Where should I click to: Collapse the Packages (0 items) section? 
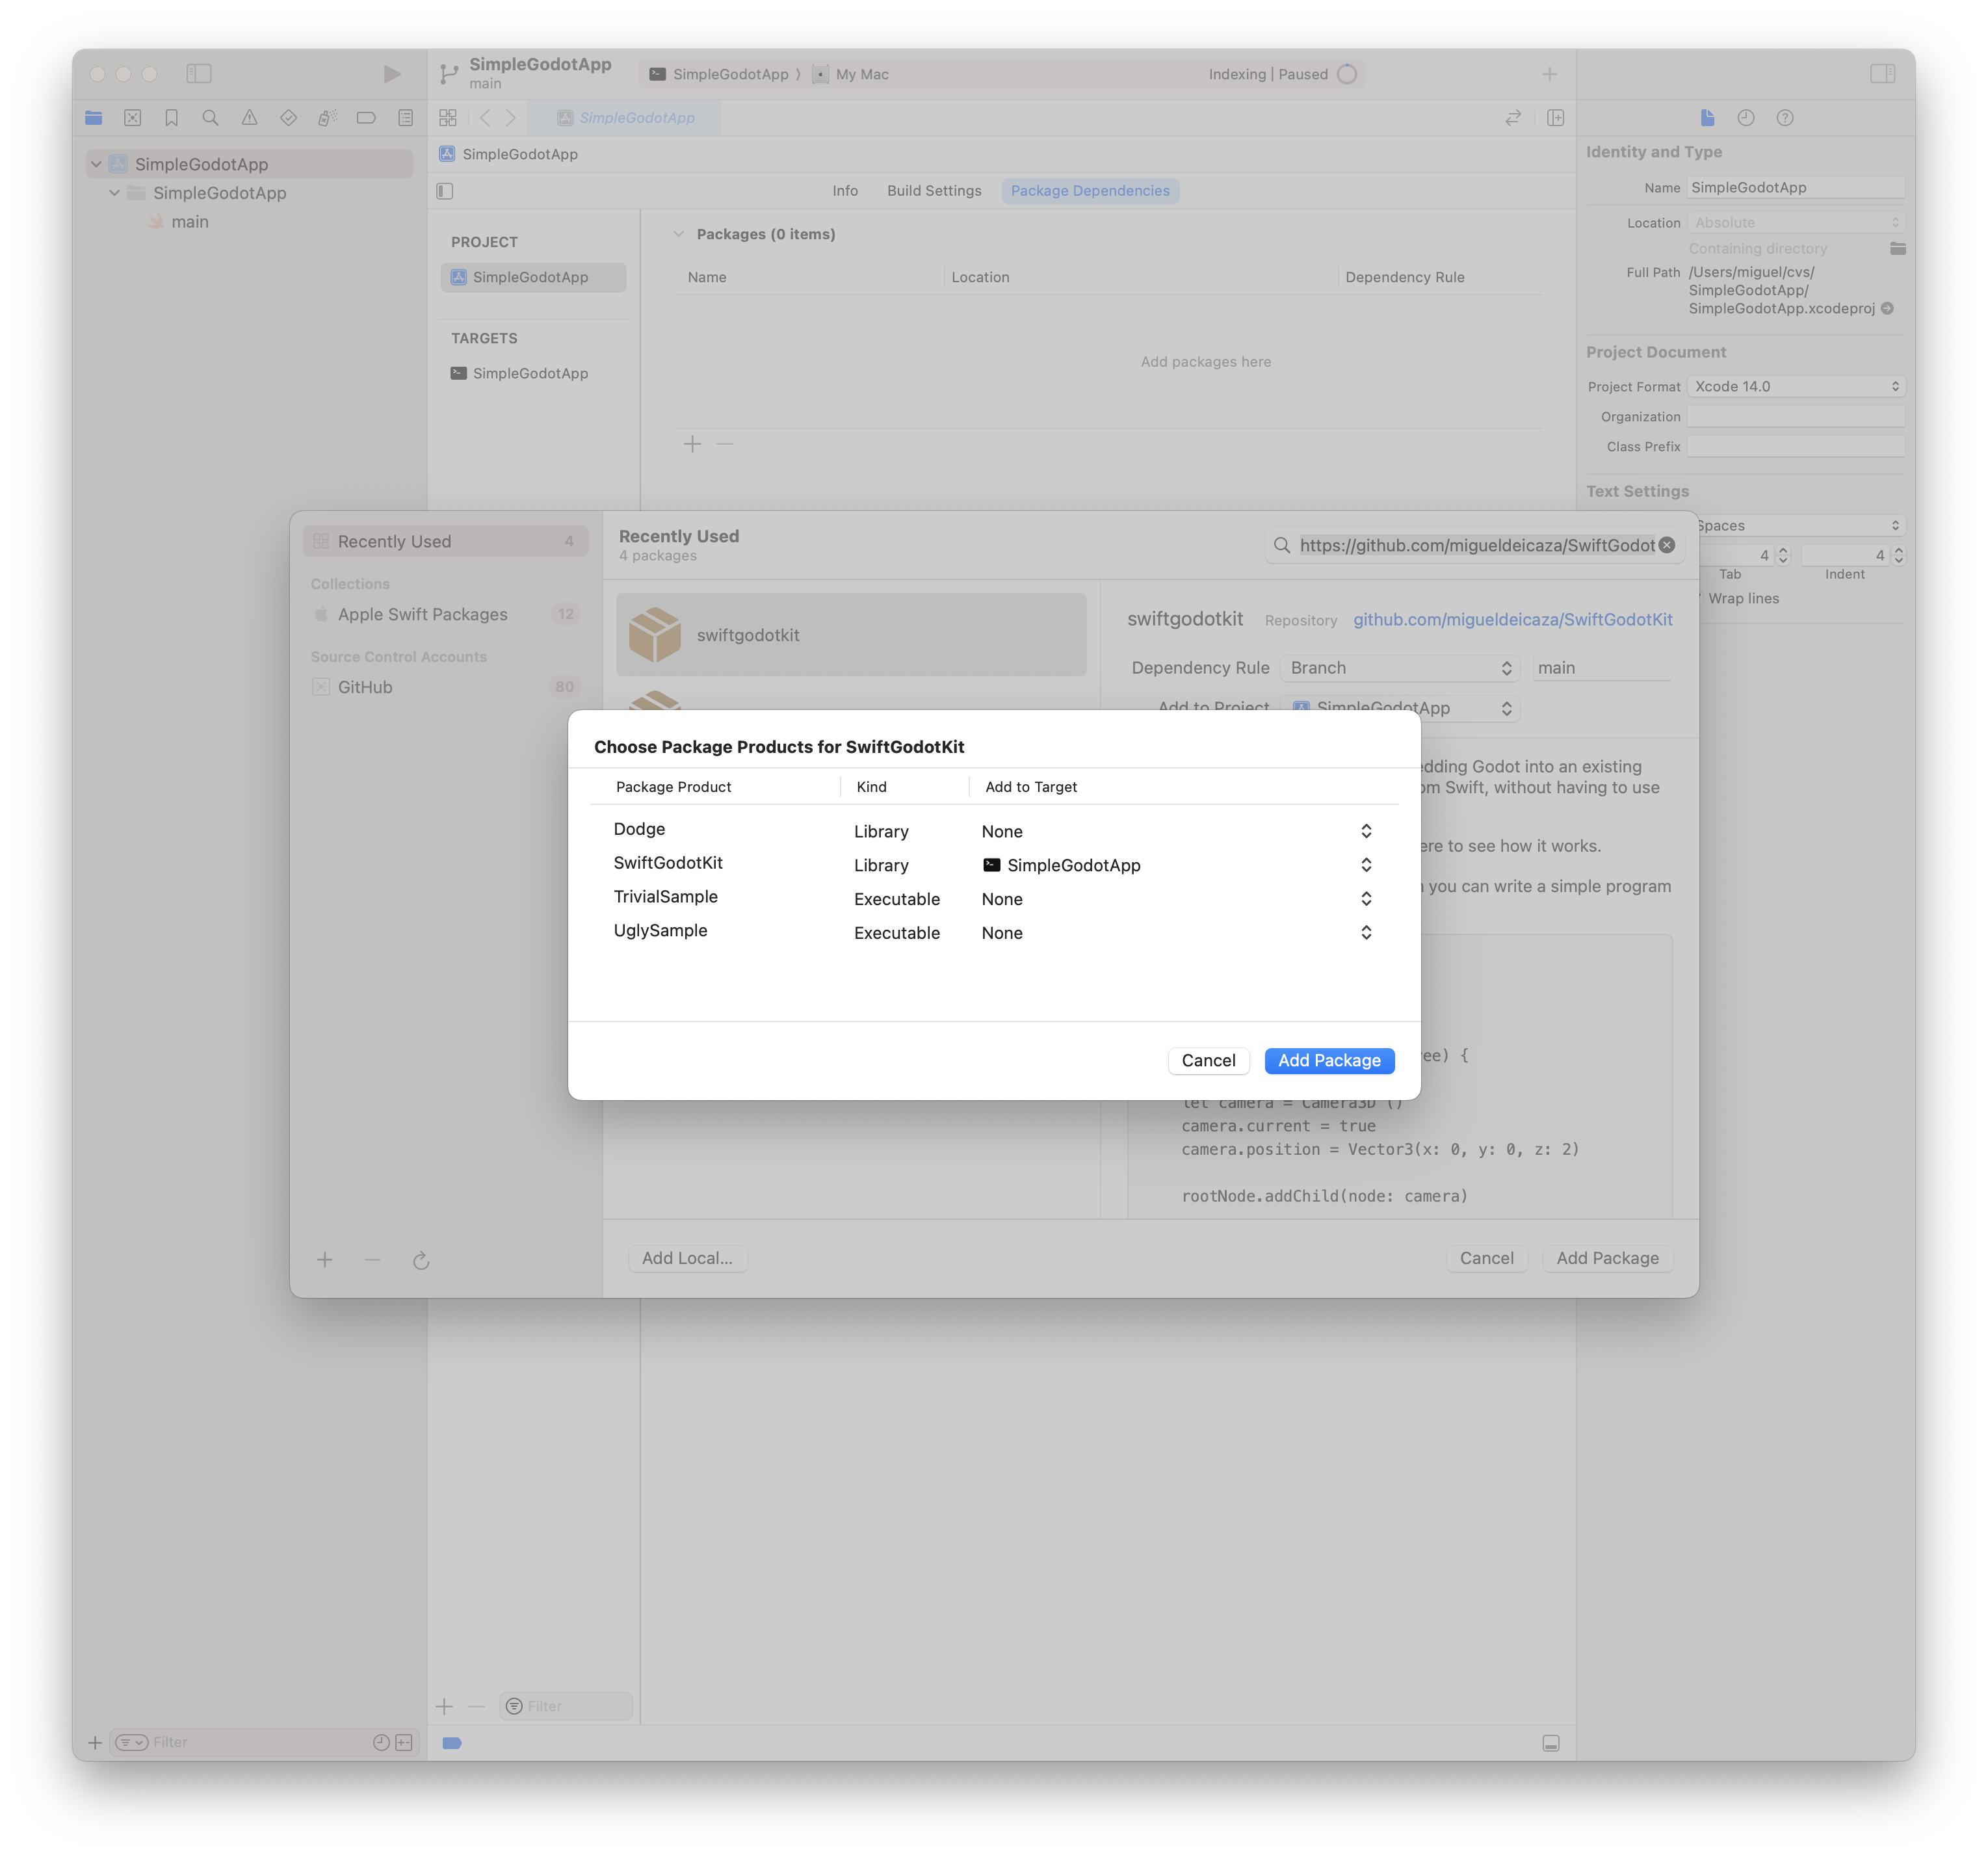678,234
